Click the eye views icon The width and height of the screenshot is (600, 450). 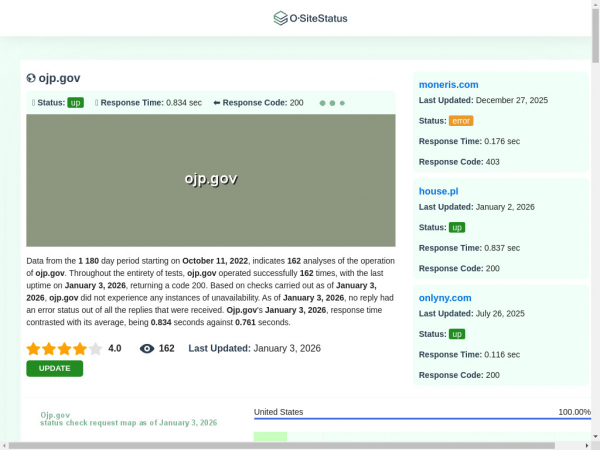coord(147,349)
